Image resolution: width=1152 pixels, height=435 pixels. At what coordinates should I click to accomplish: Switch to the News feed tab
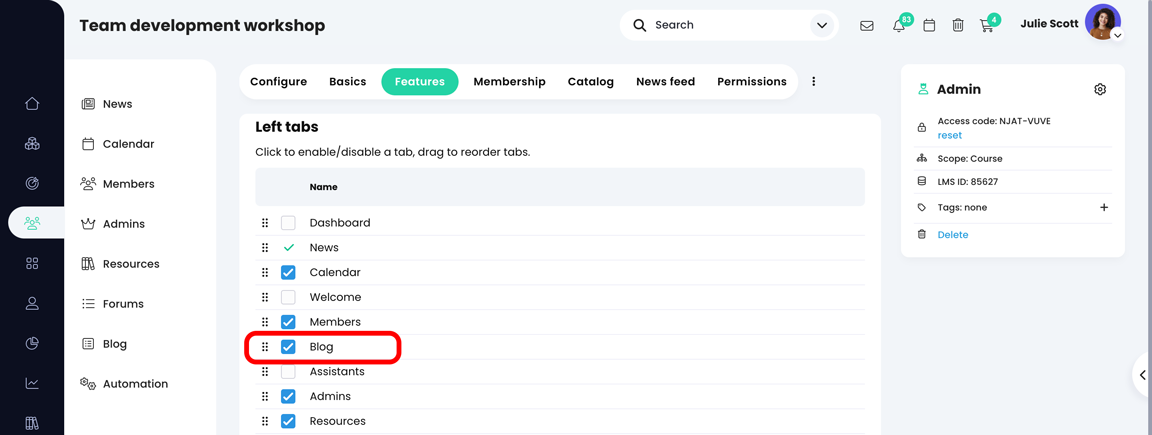(x=666, y=82)
